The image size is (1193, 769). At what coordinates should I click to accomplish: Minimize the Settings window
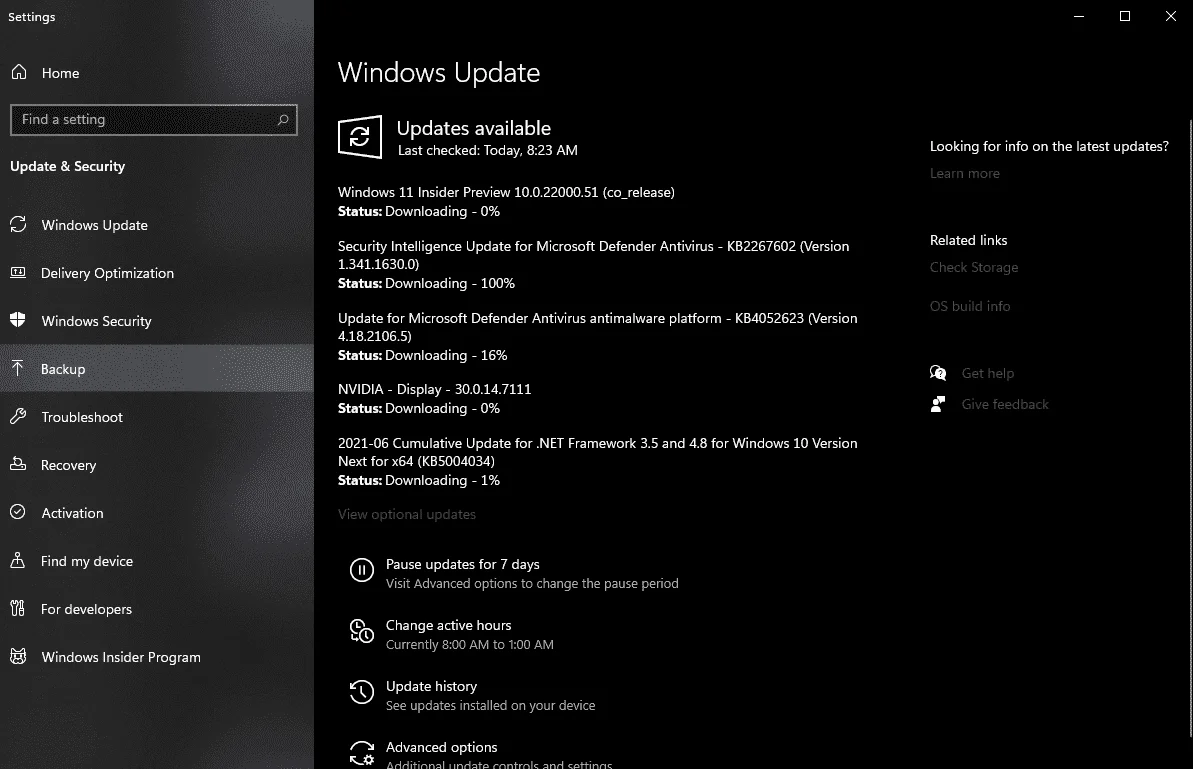[1078, 16]
